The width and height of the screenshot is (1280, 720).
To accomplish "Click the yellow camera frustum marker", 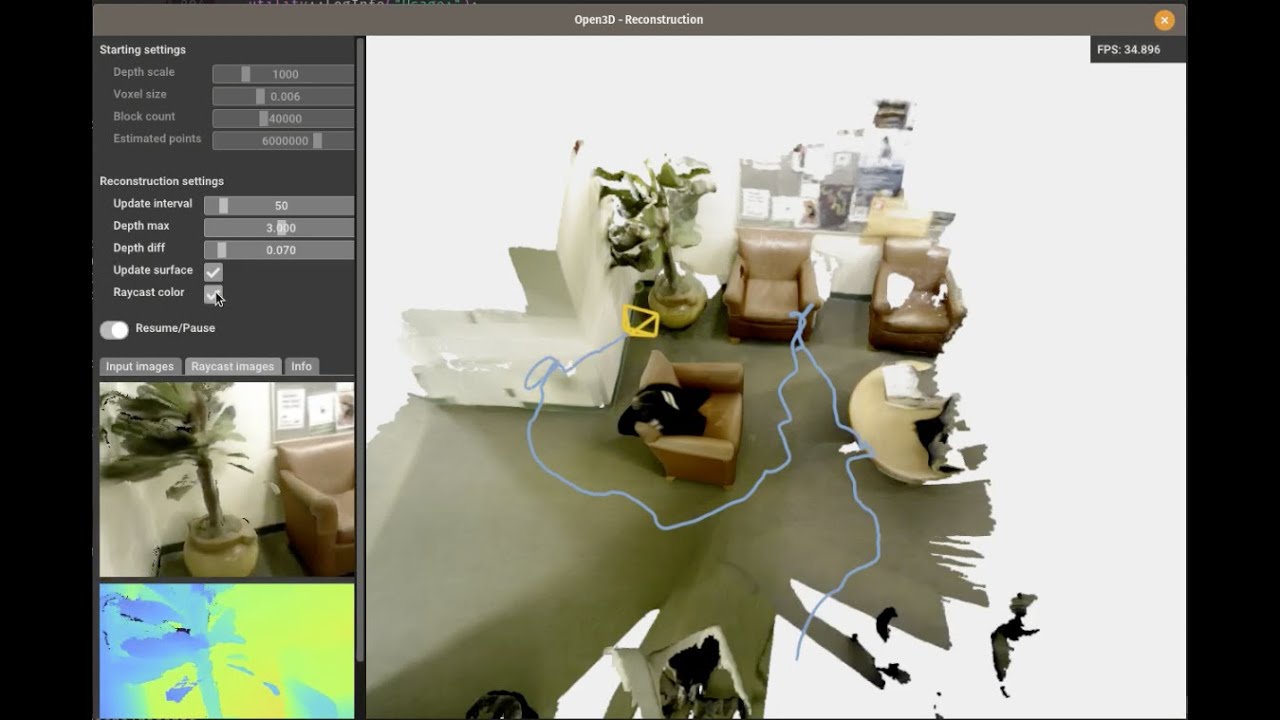I will 640,321.
